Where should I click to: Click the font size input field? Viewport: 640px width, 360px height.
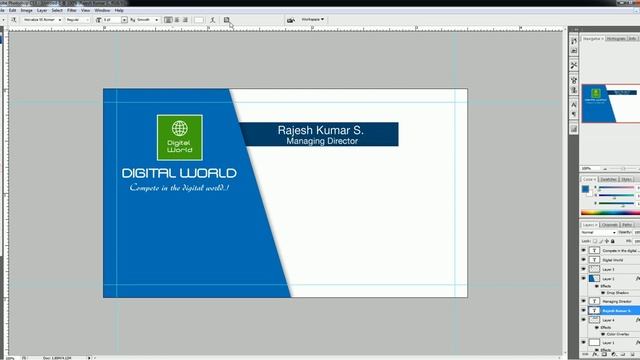coord(111,20)
